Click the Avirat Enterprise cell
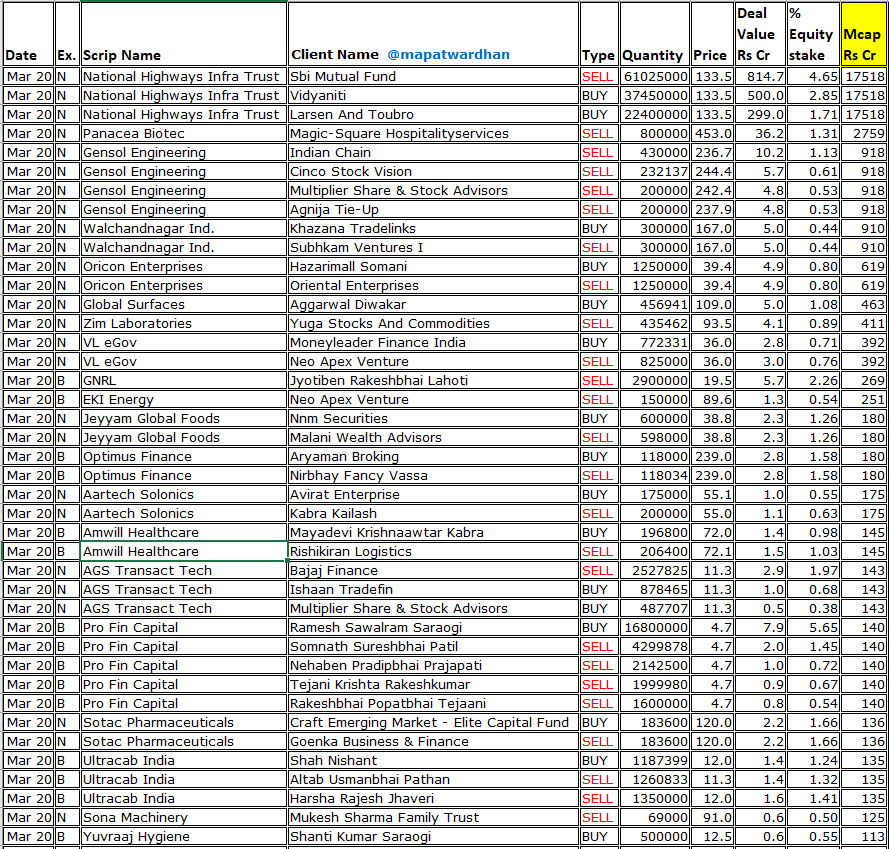The height and width of the screenshot is (849, 889). click(x=433, y=495)
